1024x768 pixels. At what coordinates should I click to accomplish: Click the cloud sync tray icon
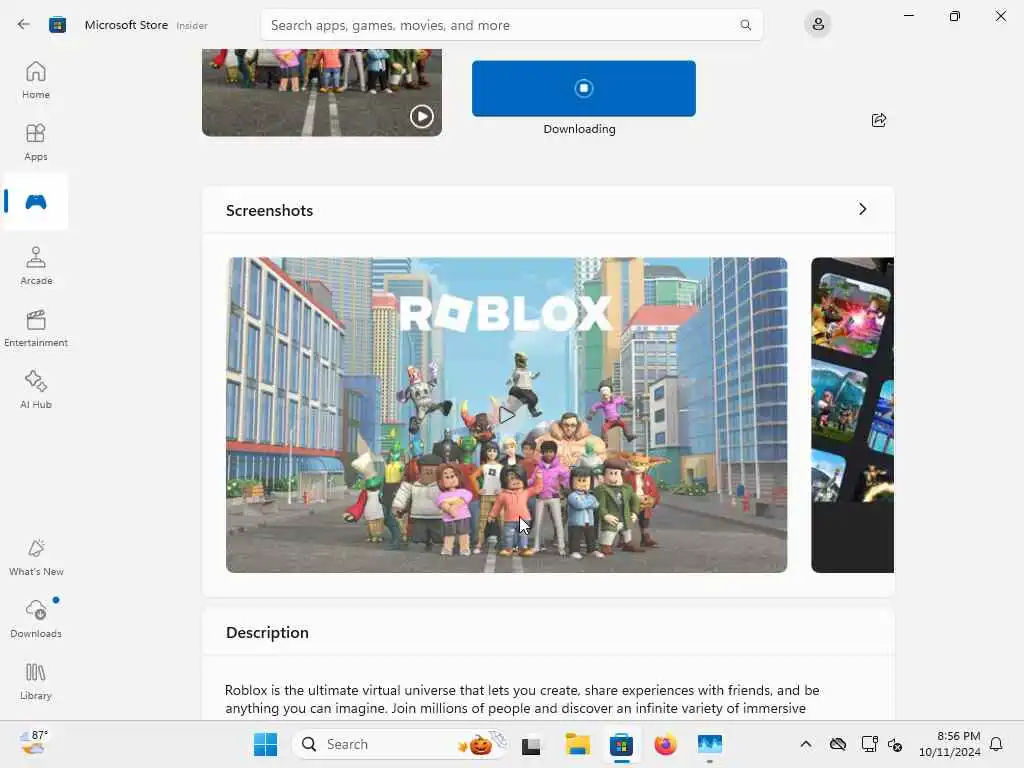(x=838, y=744)
